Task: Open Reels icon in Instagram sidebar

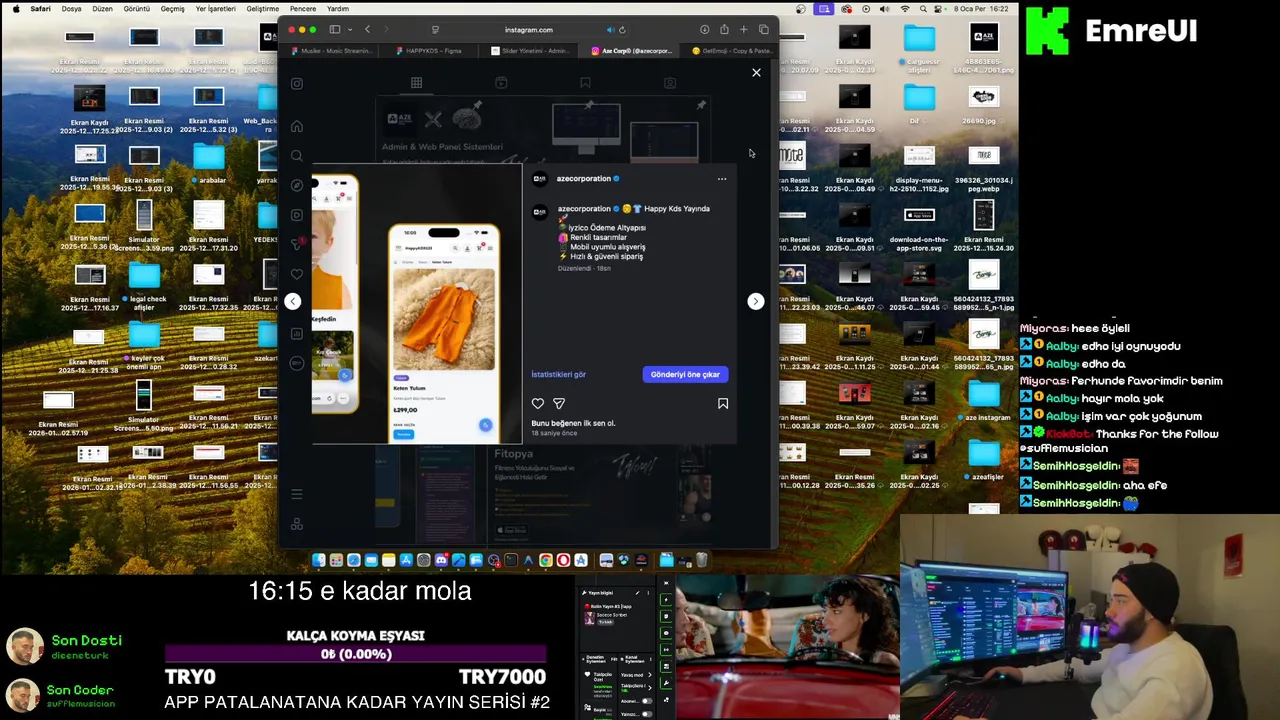Action: tap(297, 215)
